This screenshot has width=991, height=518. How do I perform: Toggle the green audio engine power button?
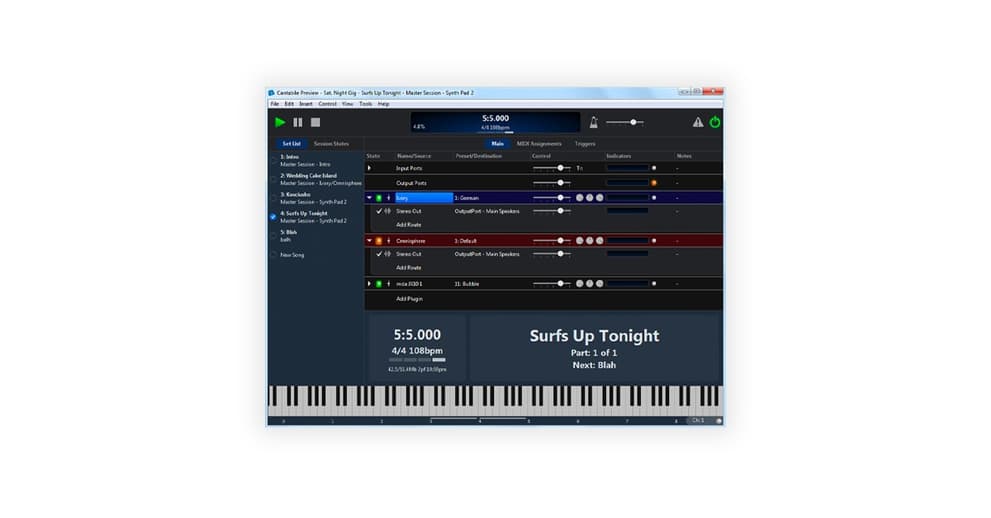(x=715, y=123)
